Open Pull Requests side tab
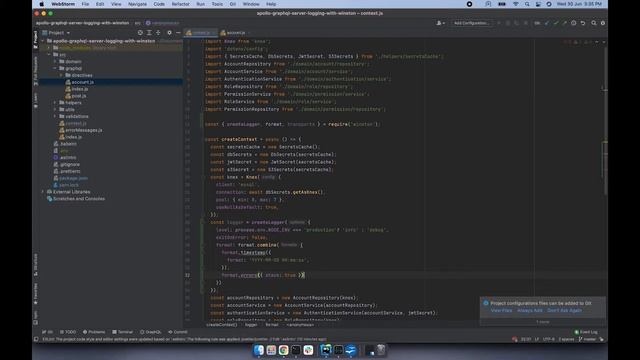 point(36,71)
